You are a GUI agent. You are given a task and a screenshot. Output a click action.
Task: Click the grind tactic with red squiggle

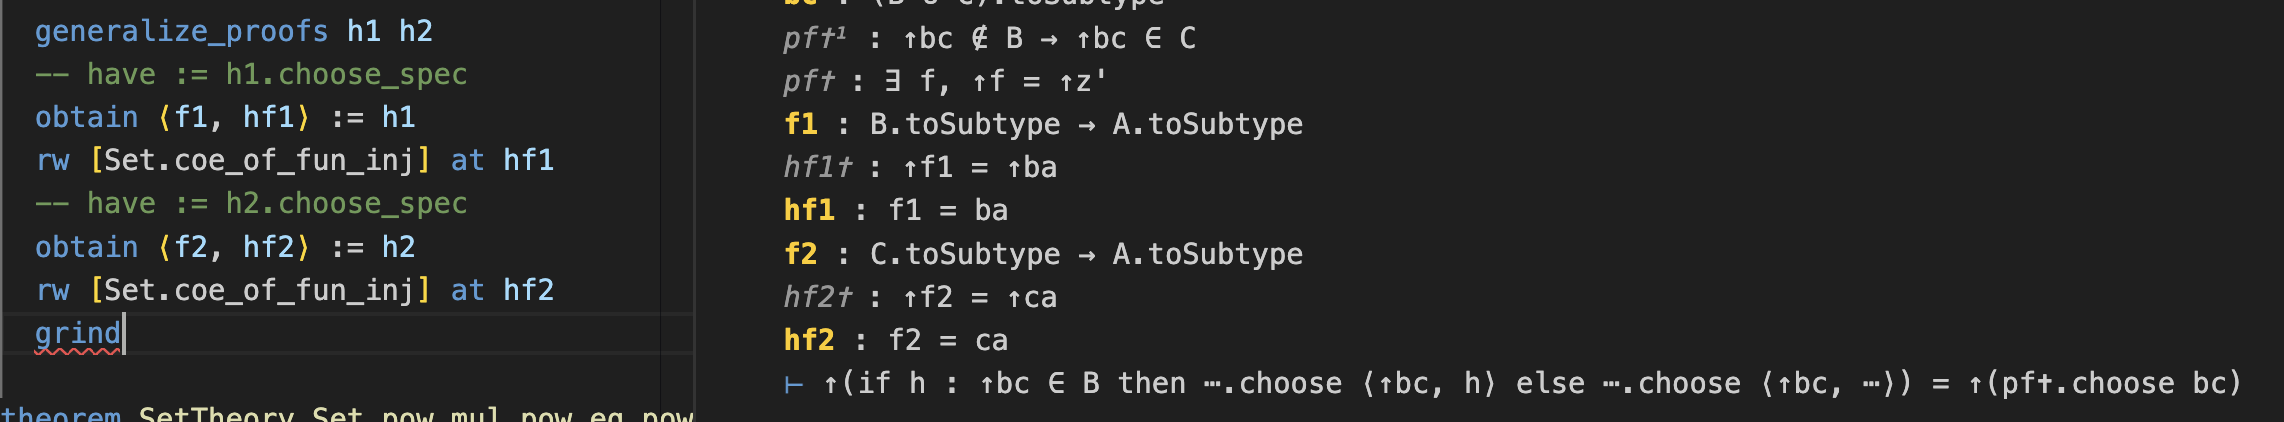tap(77, 333)
